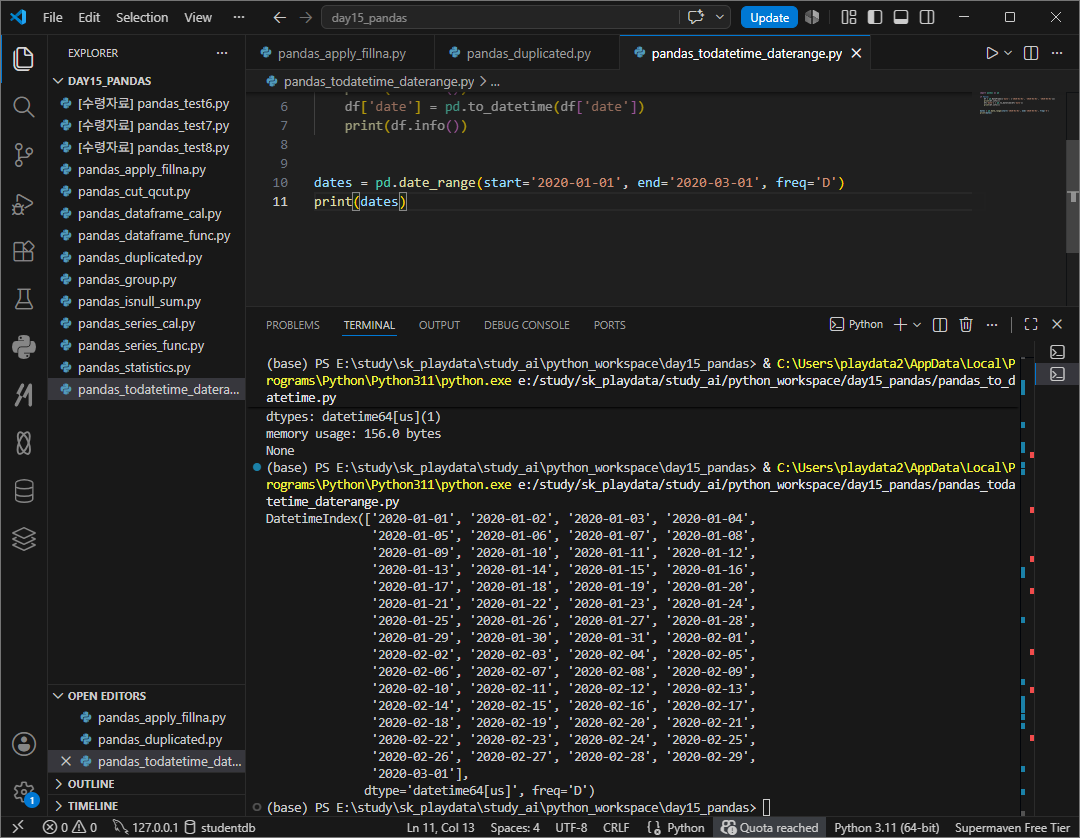Open the stacked layers view in activity bar
Screen dimensions: 1080x838
23,538
